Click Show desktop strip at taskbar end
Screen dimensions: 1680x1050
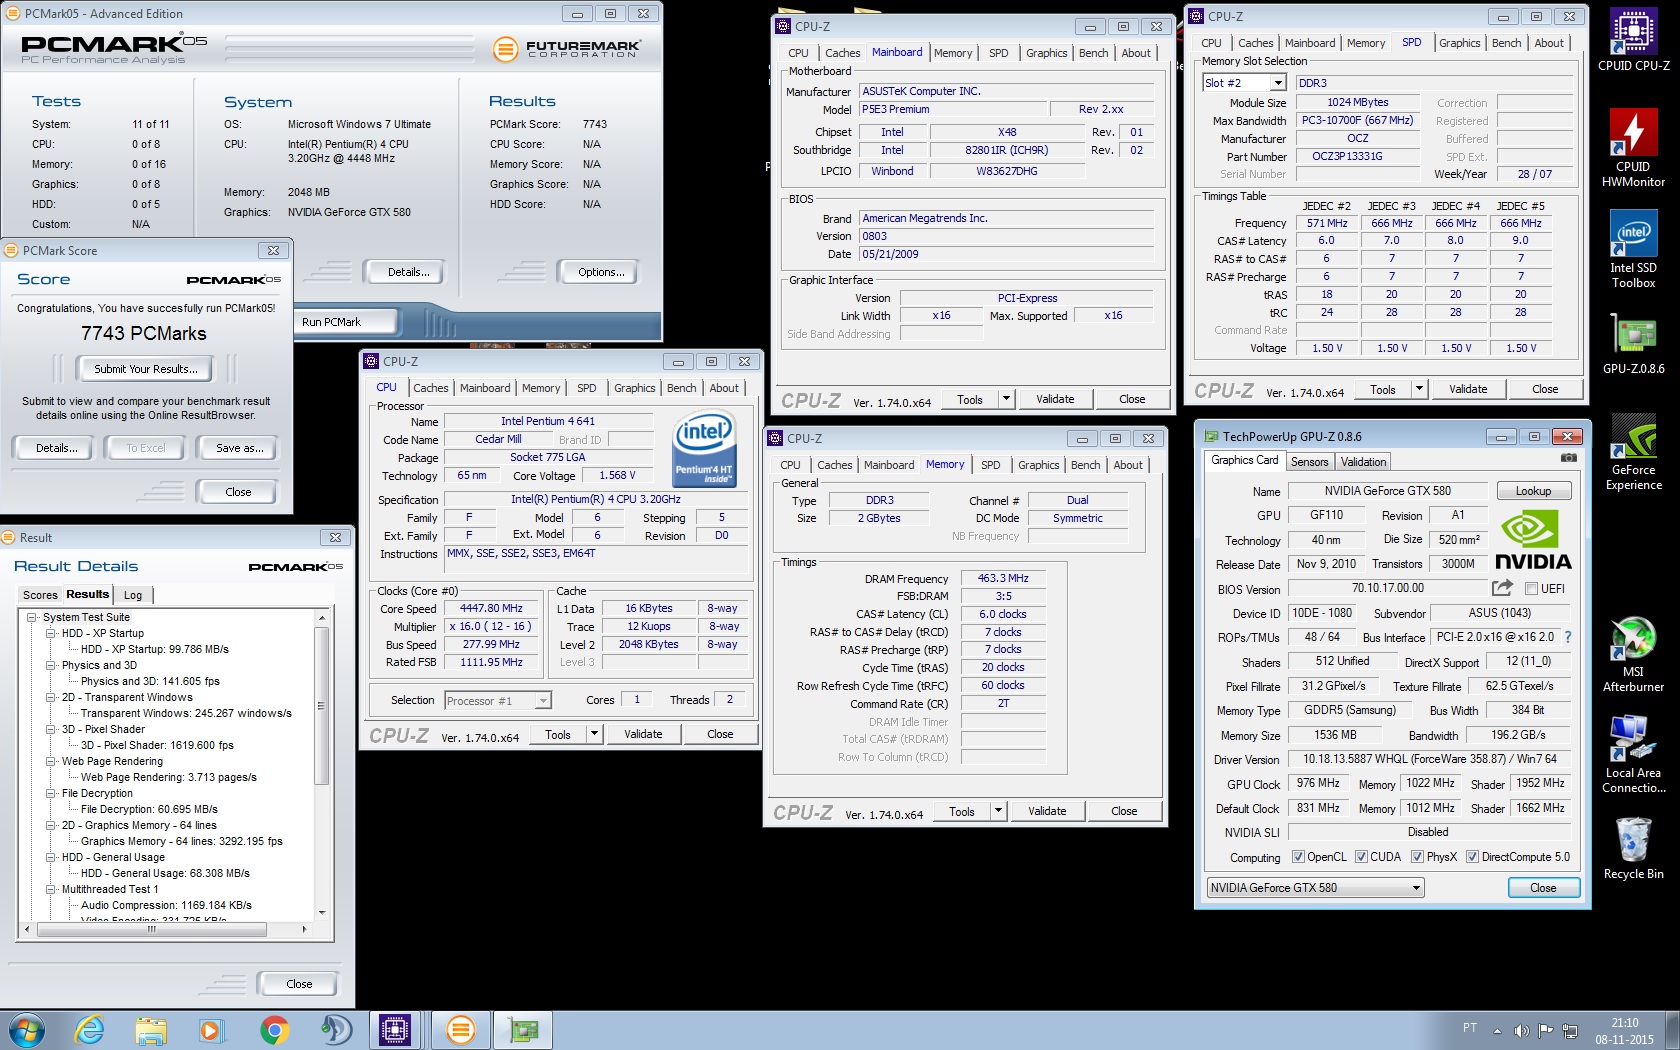[x=1673, y=1030]
